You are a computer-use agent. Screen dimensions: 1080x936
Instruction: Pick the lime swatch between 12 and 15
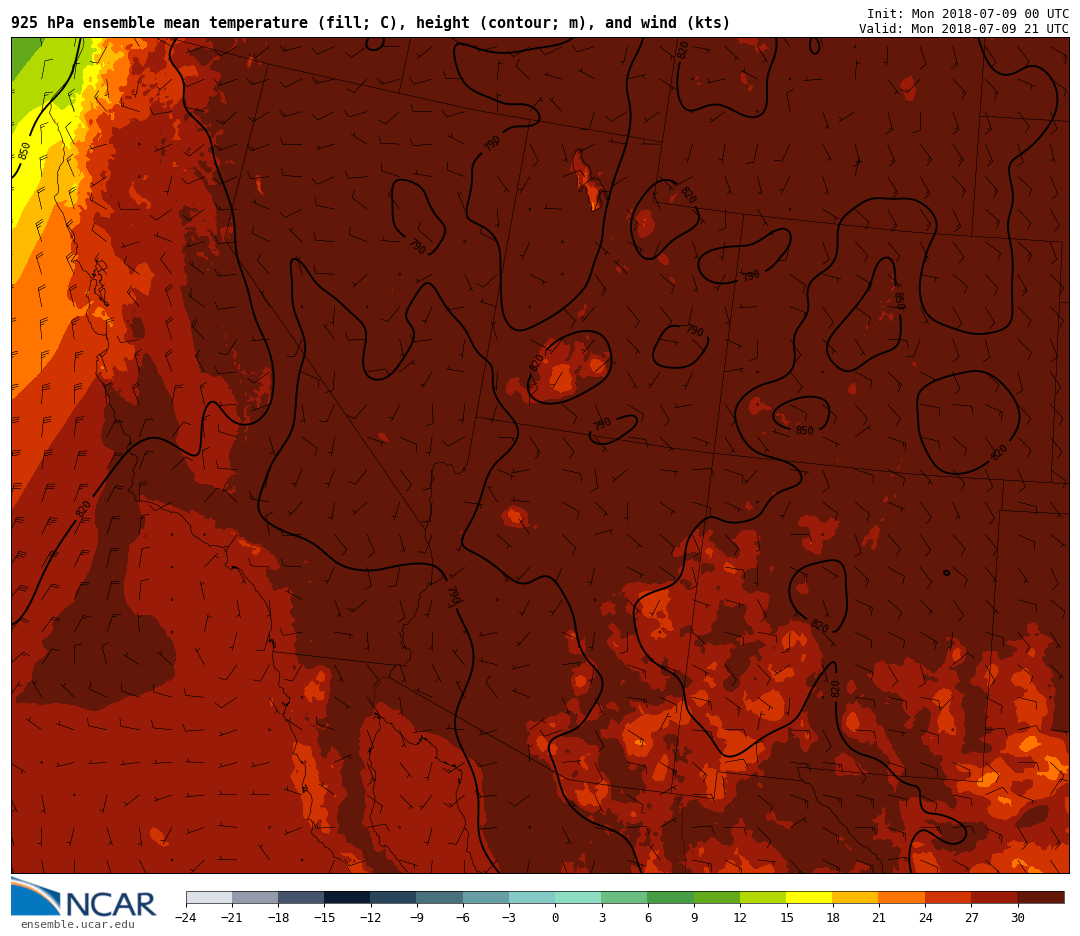(763, 897)
